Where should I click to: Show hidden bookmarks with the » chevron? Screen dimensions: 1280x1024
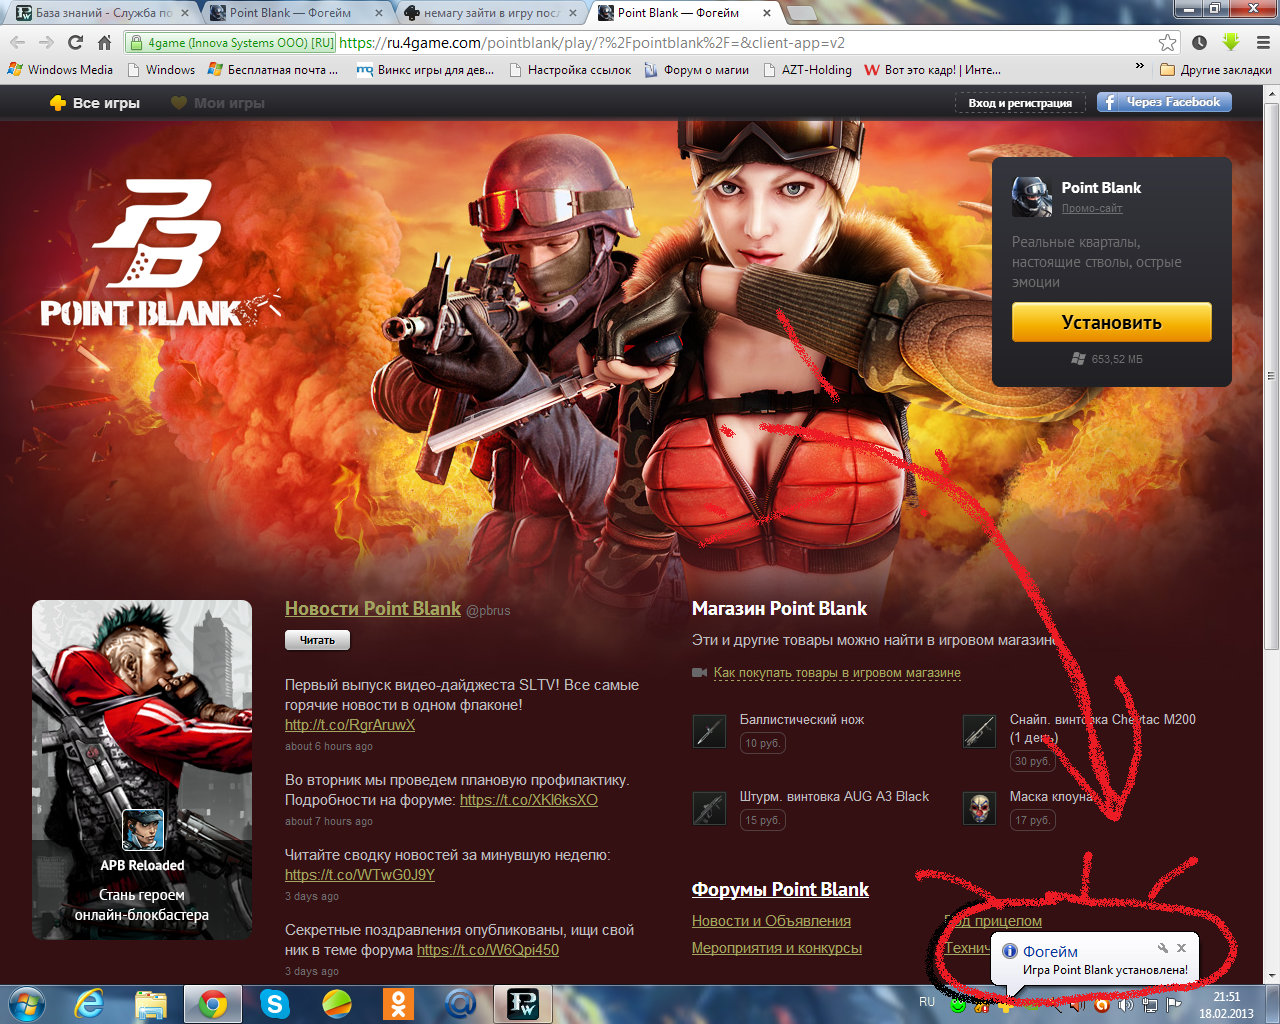[1140, 66]
